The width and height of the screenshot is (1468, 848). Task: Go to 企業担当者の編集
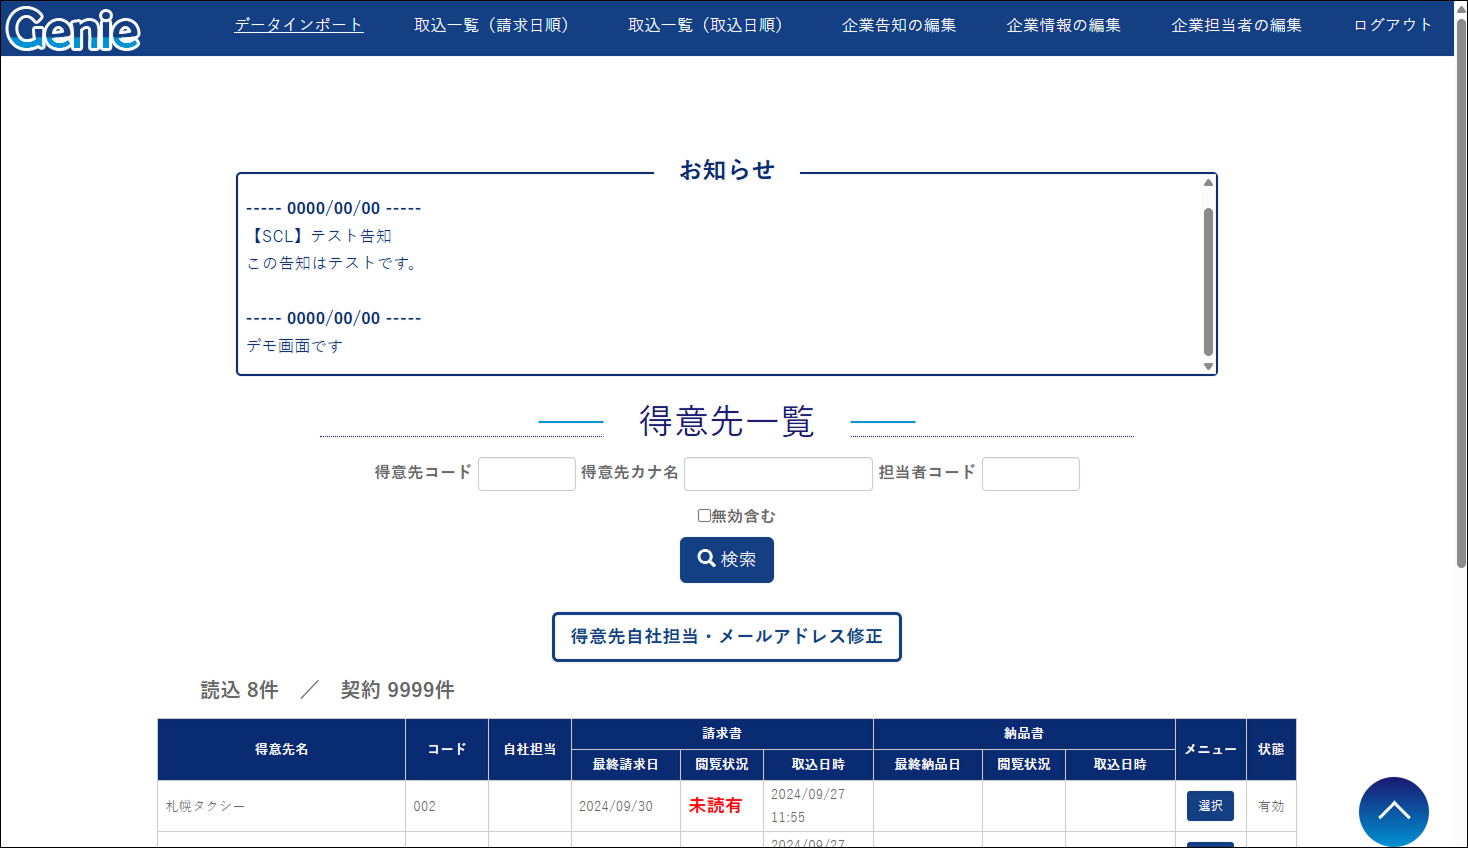point(1236,25)
